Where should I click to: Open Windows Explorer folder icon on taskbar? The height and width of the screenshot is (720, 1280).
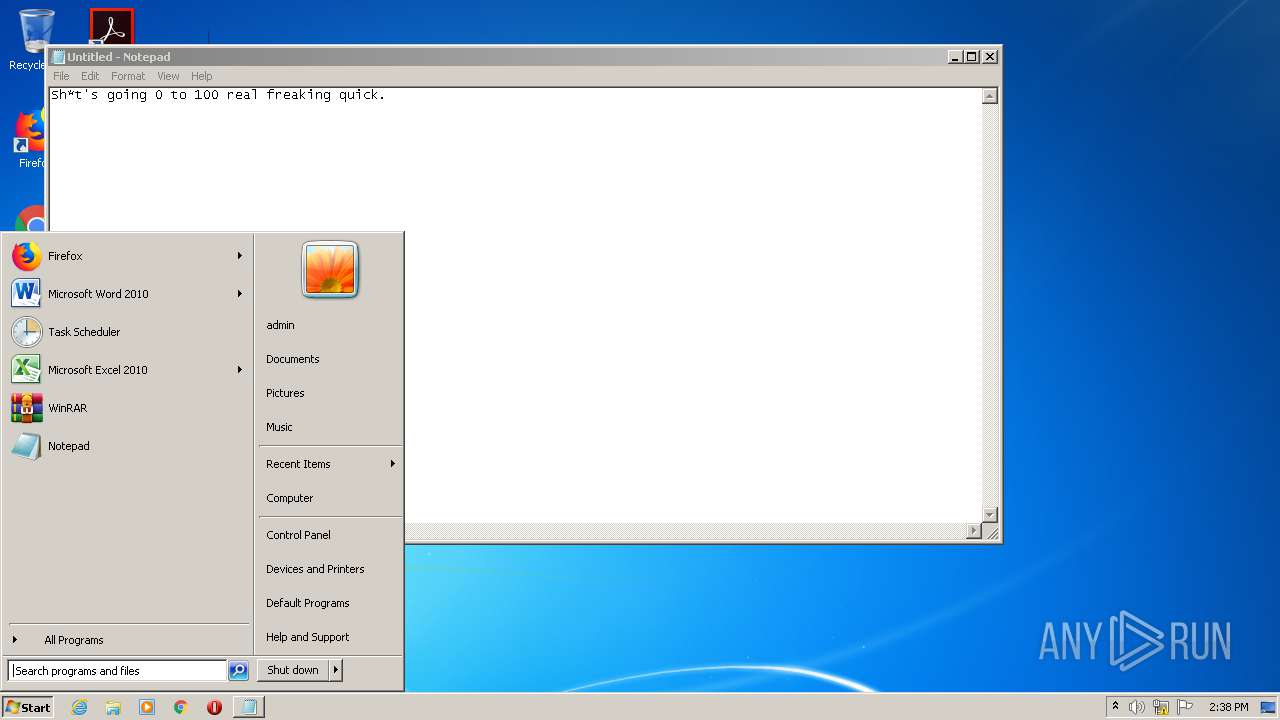point(113,707)
